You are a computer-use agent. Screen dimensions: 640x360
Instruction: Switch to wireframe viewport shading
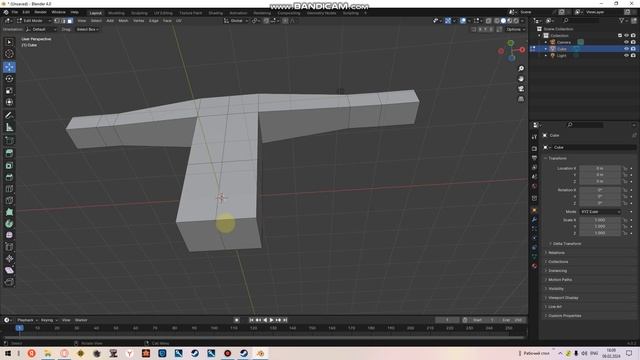[x=497, y=21]
